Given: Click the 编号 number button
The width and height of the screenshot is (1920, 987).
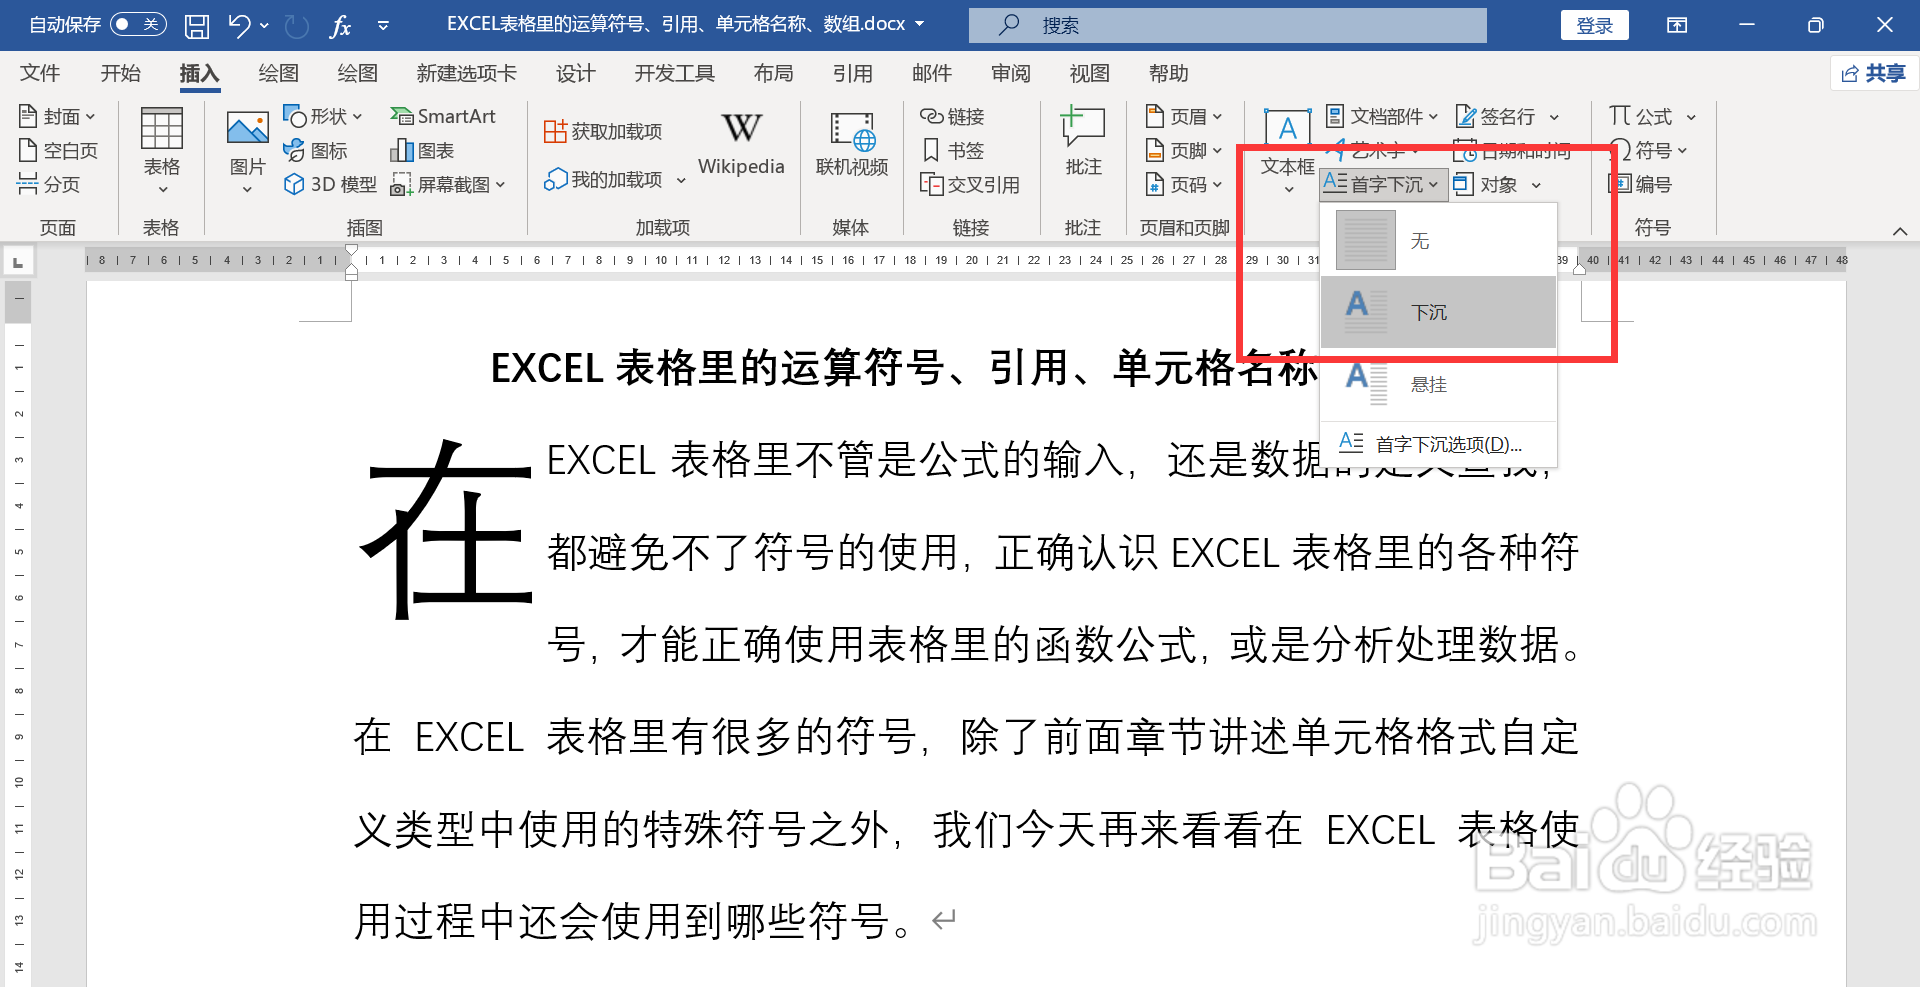Looking at the screenshot, I should pos(1641,184).
